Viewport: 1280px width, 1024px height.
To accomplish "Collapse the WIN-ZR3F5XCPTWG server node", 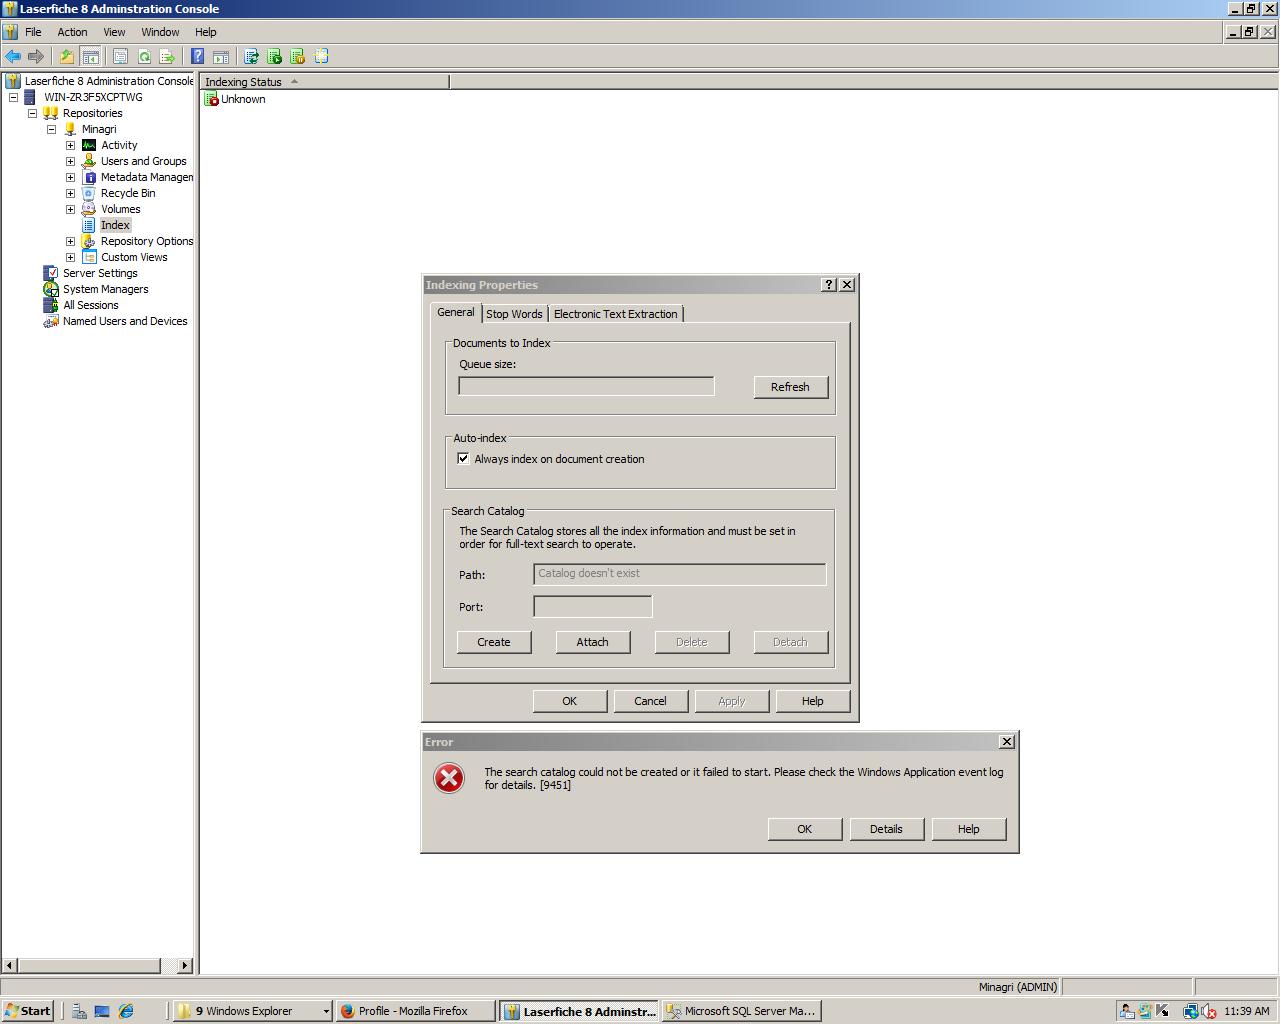I will pos(13,97).
